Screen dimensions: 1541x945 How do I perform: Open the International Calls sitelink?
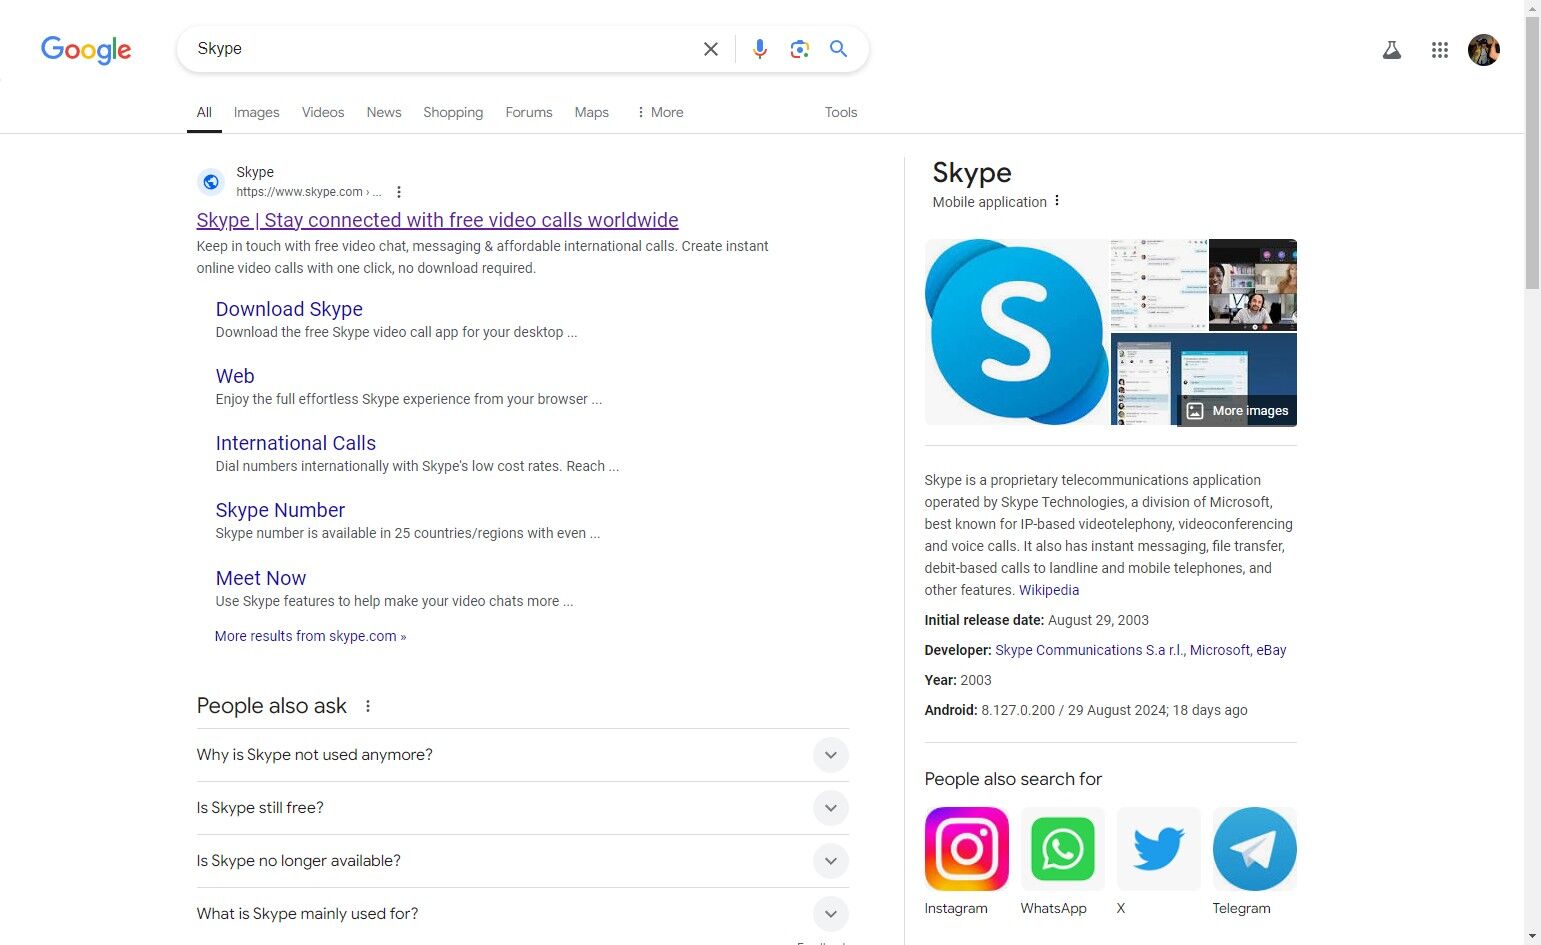296,443
